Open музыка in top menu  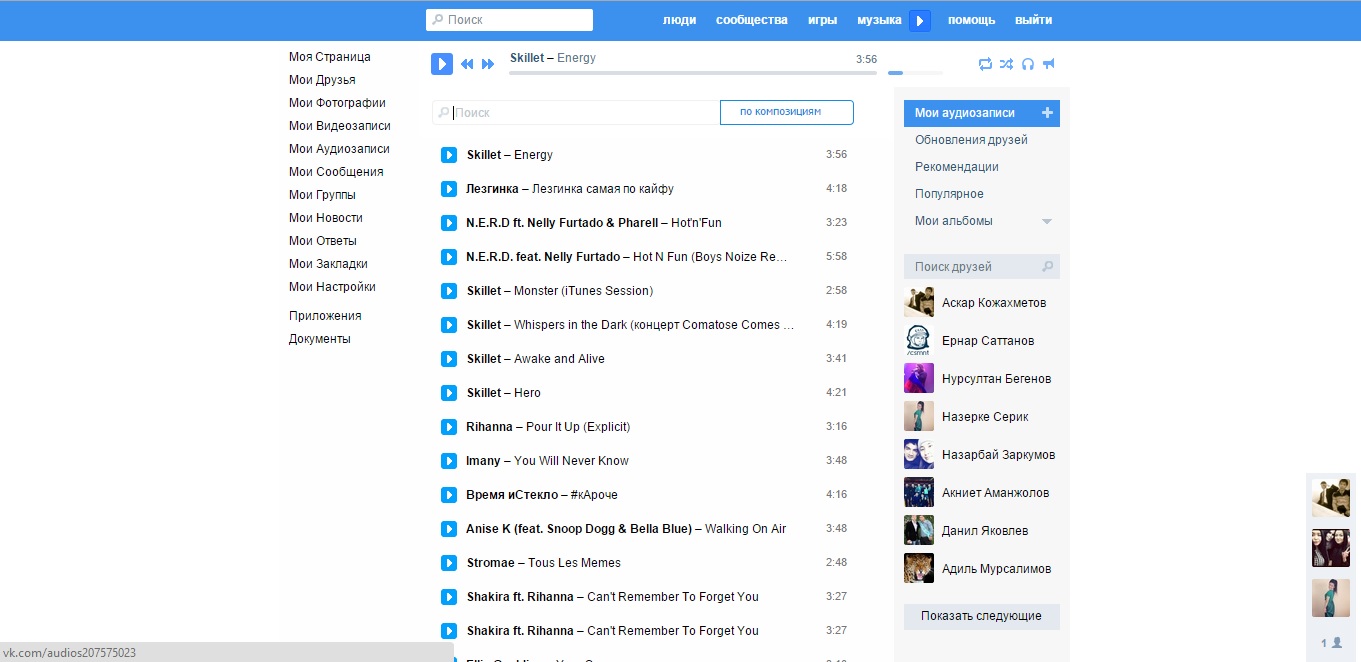[x=879, y=20]
